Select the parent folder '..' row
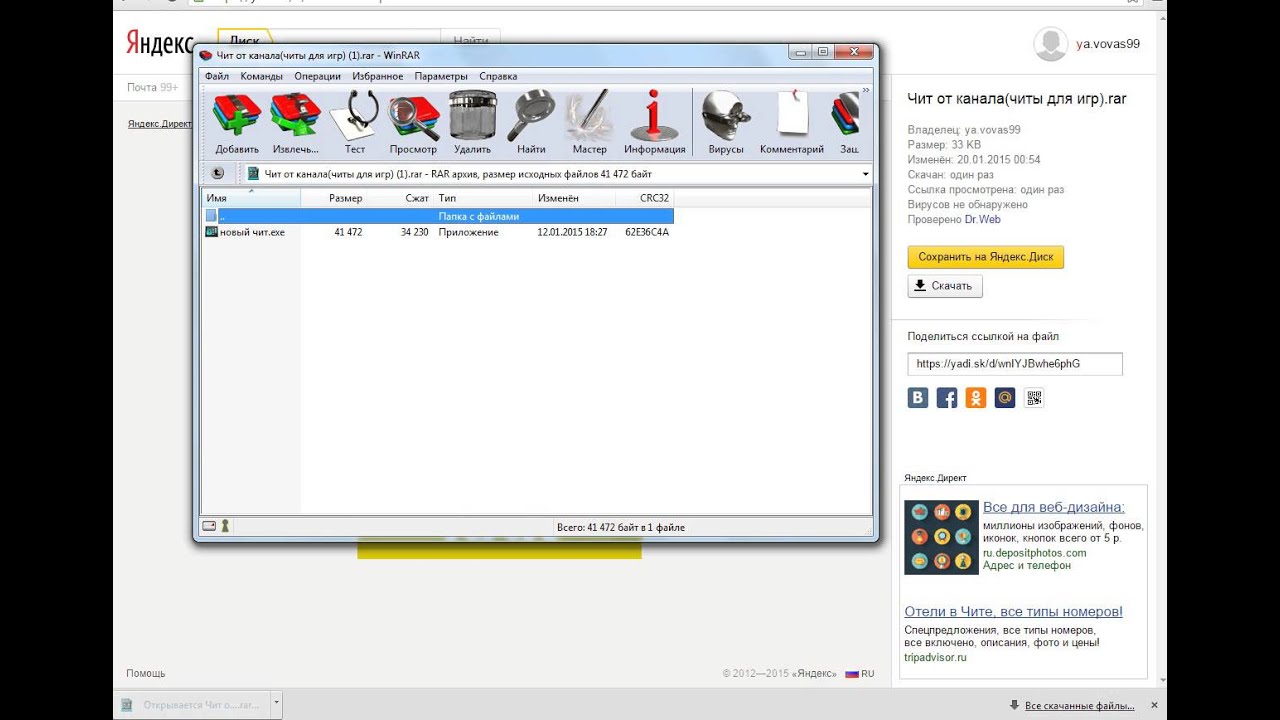Viewport: 1280px width, 720px height. pyautogui.click(x=438, y=216)
